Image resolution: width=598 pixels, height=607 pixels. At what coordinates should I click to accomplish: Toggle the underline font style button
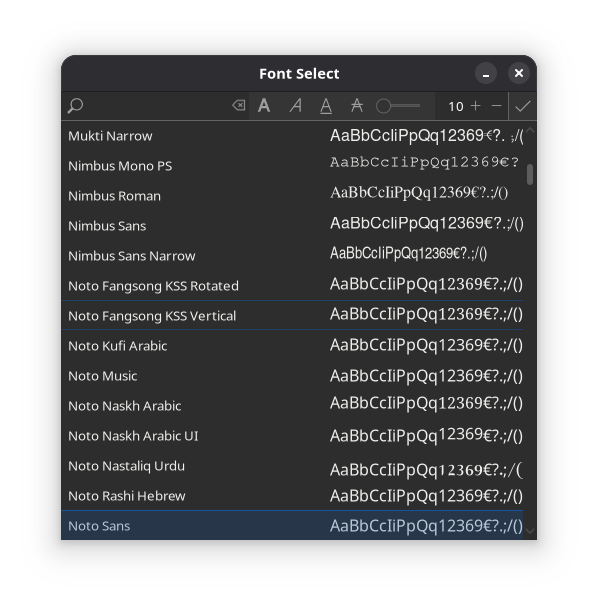326,106
